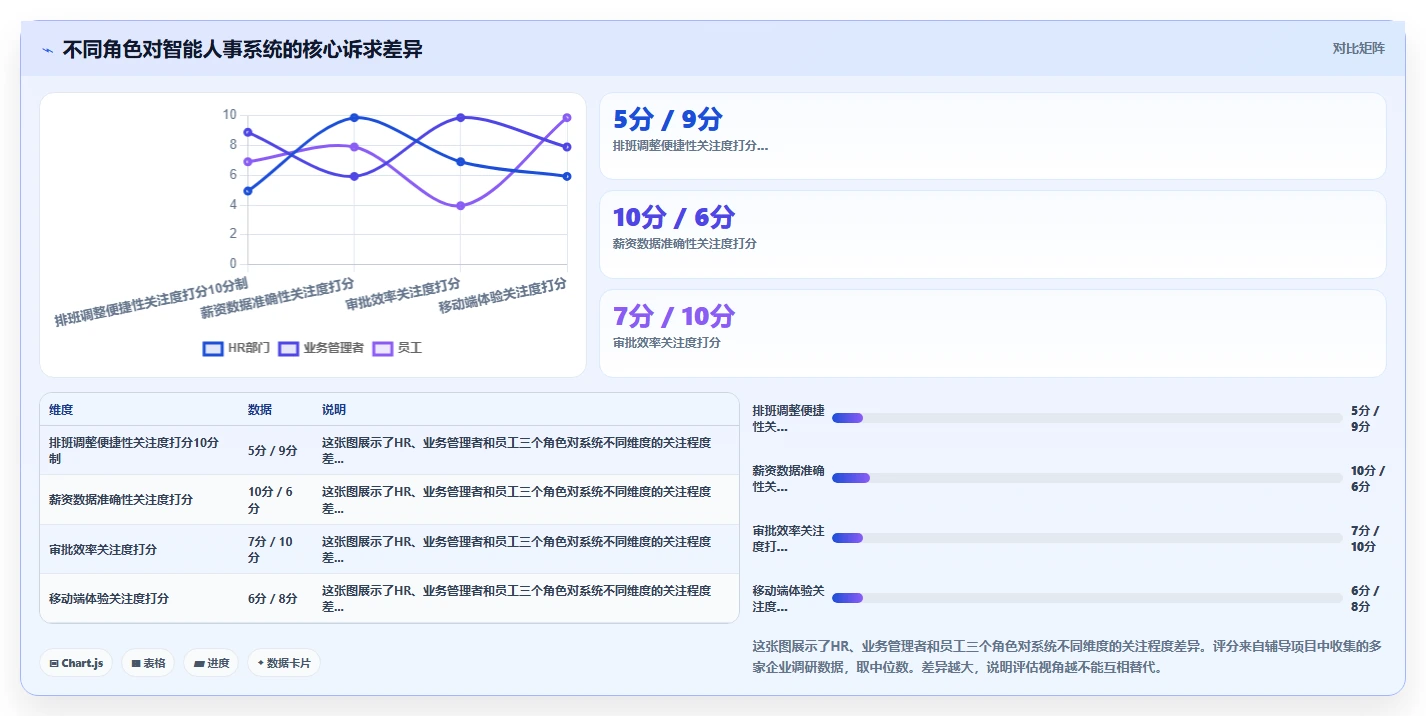Click 员工 data point at value 7 on 排班调整
This screenshot has width=1426, height=716.
tap(248, 162)
